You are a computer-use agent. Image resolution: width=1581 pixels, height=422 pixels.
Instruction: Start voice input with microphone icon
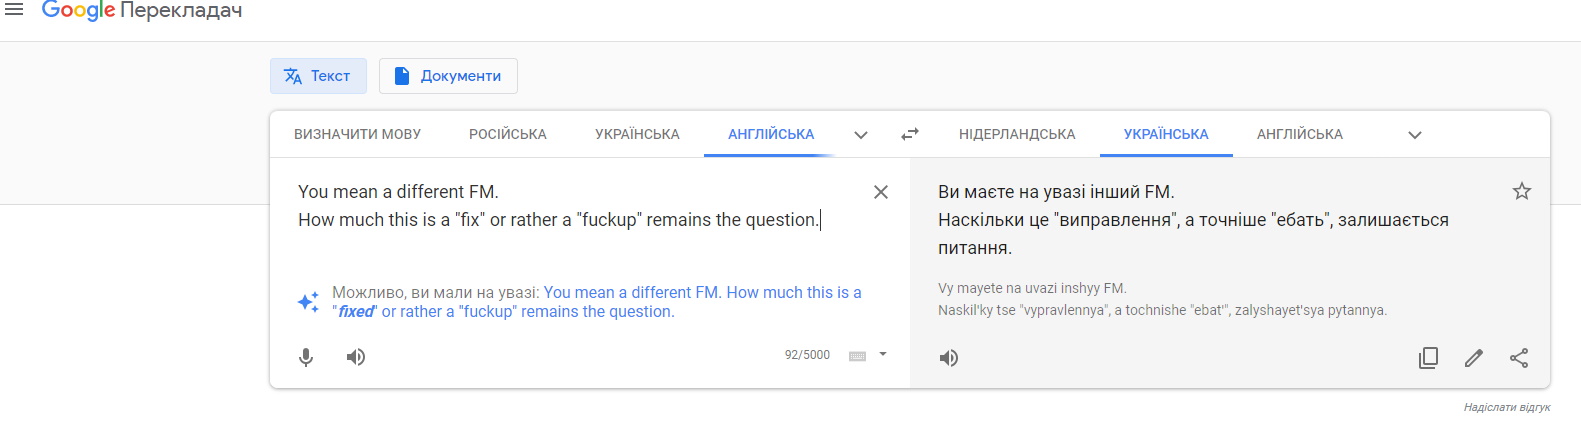(306, 357)
